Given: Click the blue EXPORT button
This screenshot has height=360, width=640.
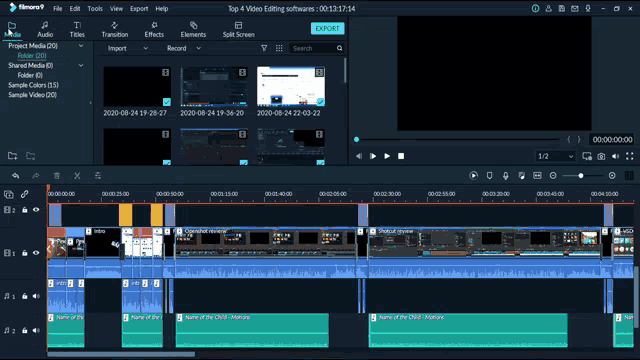Looking at the screenshot, I should (x=327, y=29).
